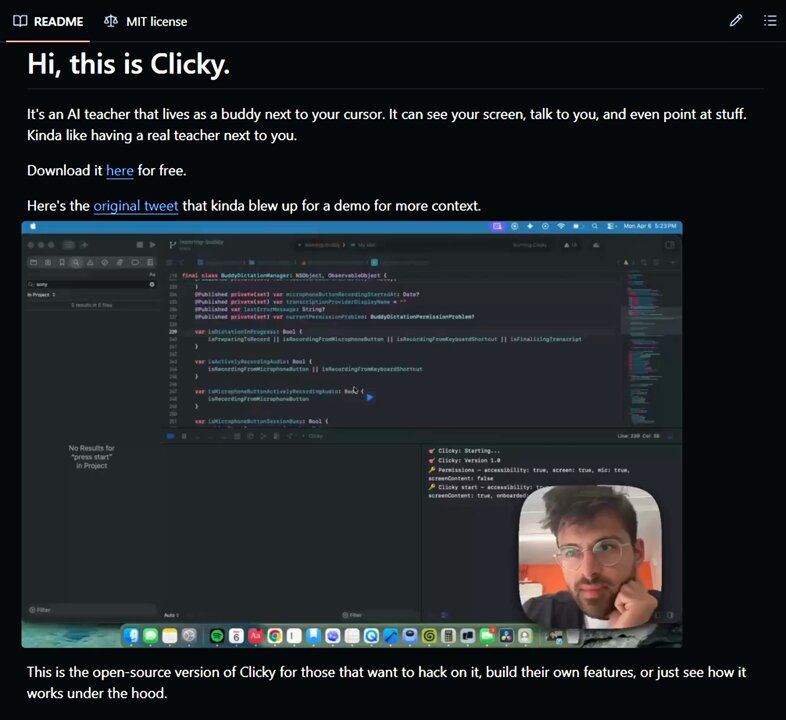The image size is (786, 720).
Task: Open Messages from the Dock
Action: pyautogui.click(x=150, y=636)
